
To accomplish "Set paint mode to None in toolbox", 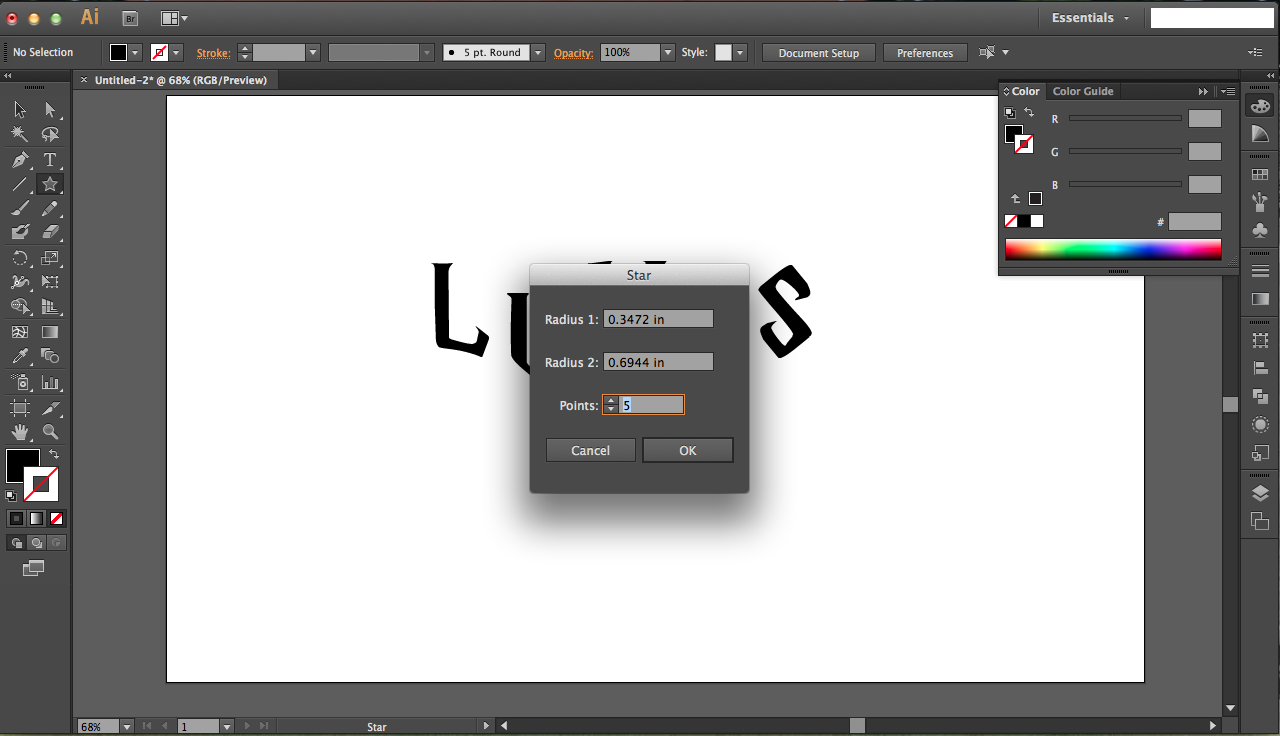I will point(56,518).
